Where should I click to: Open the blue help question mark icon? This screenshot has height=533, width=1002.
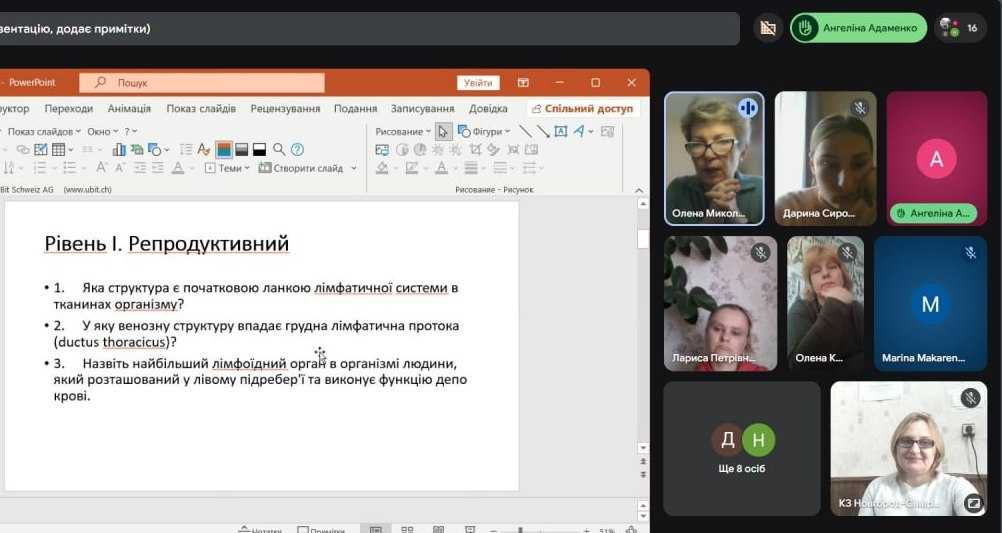(297, 150)
